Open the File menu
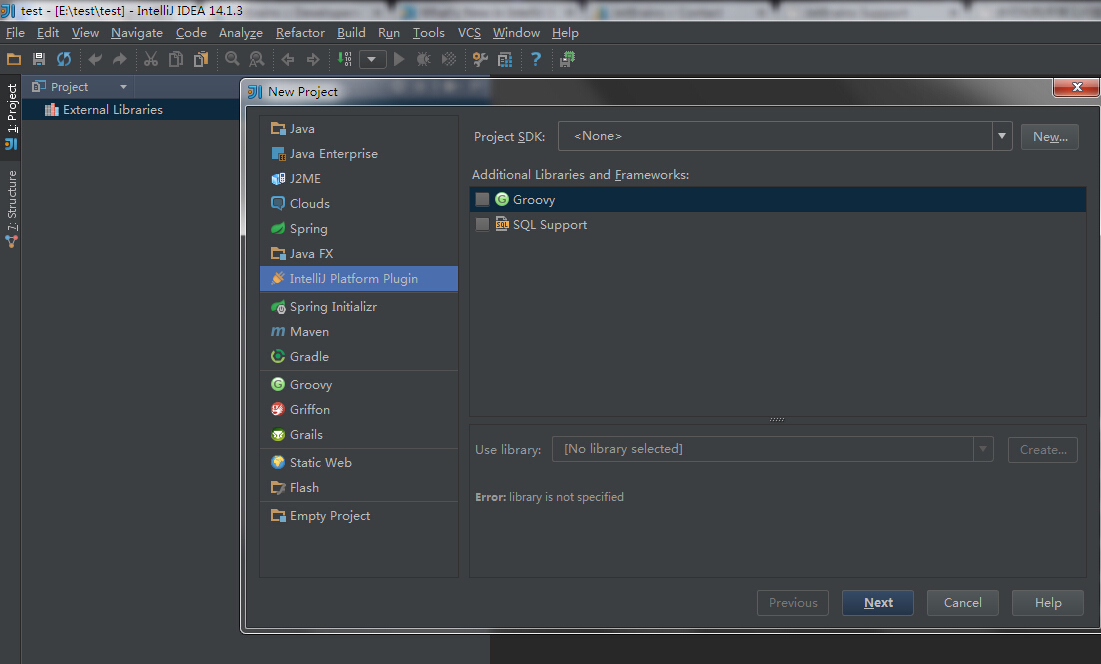1101x664 pixels. 15,33
